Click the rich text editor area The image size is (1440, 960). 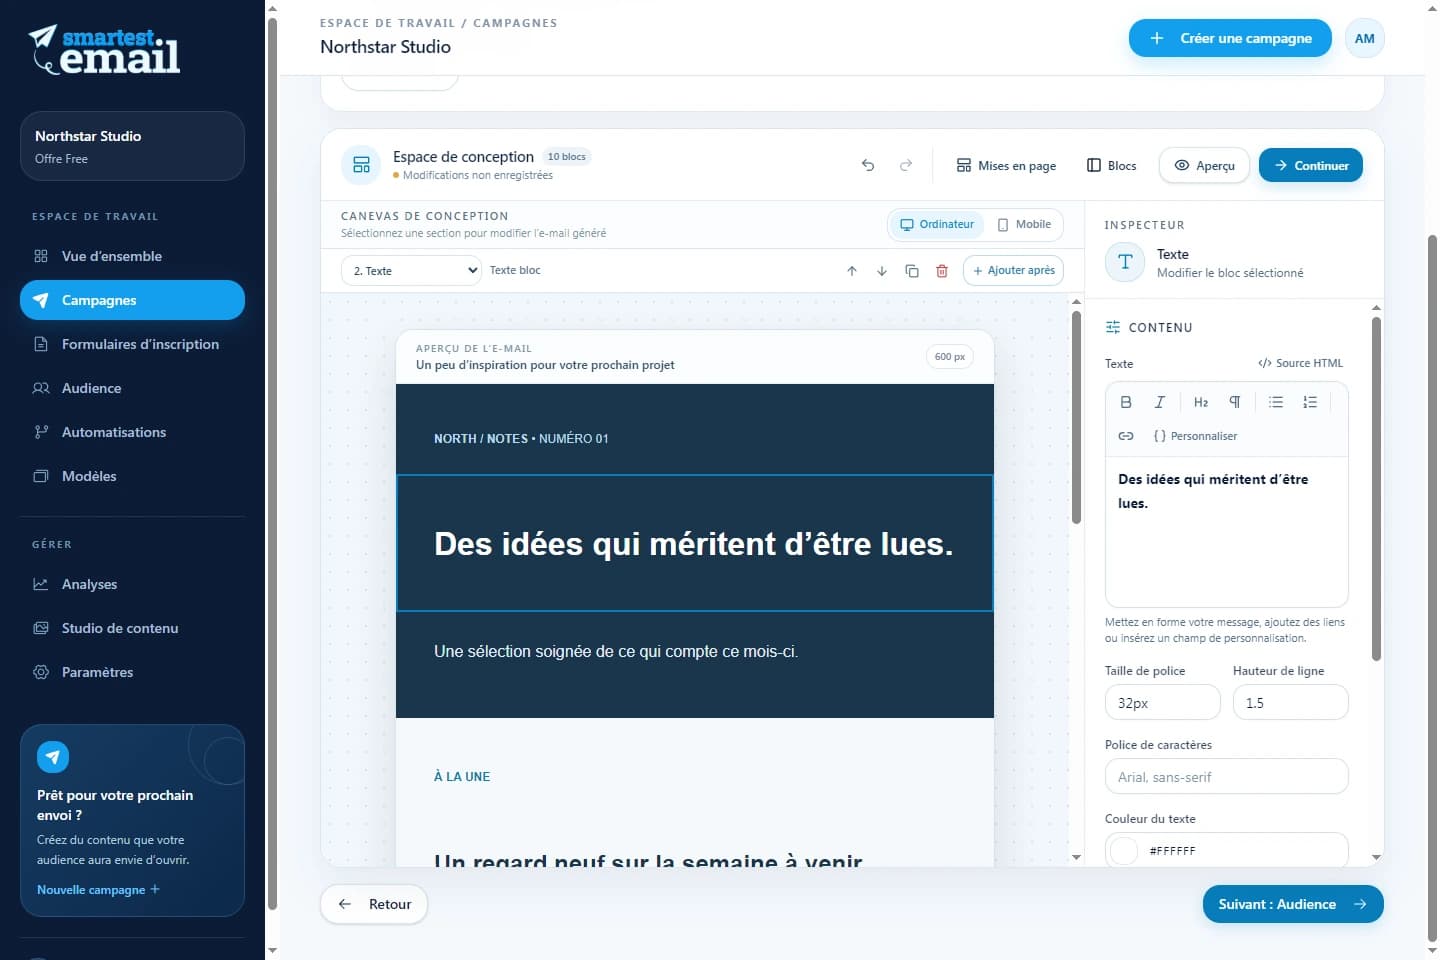tap(1226, 531)
